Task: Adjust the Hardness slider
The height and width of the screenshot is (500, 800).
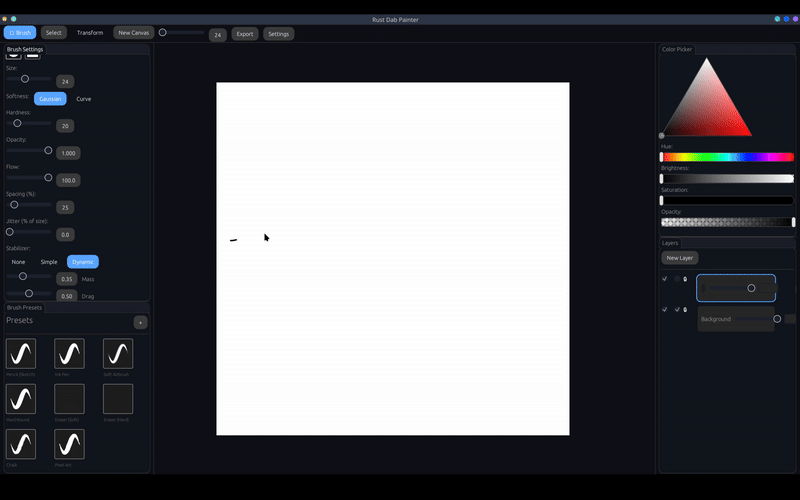Action: pos(29,123)
